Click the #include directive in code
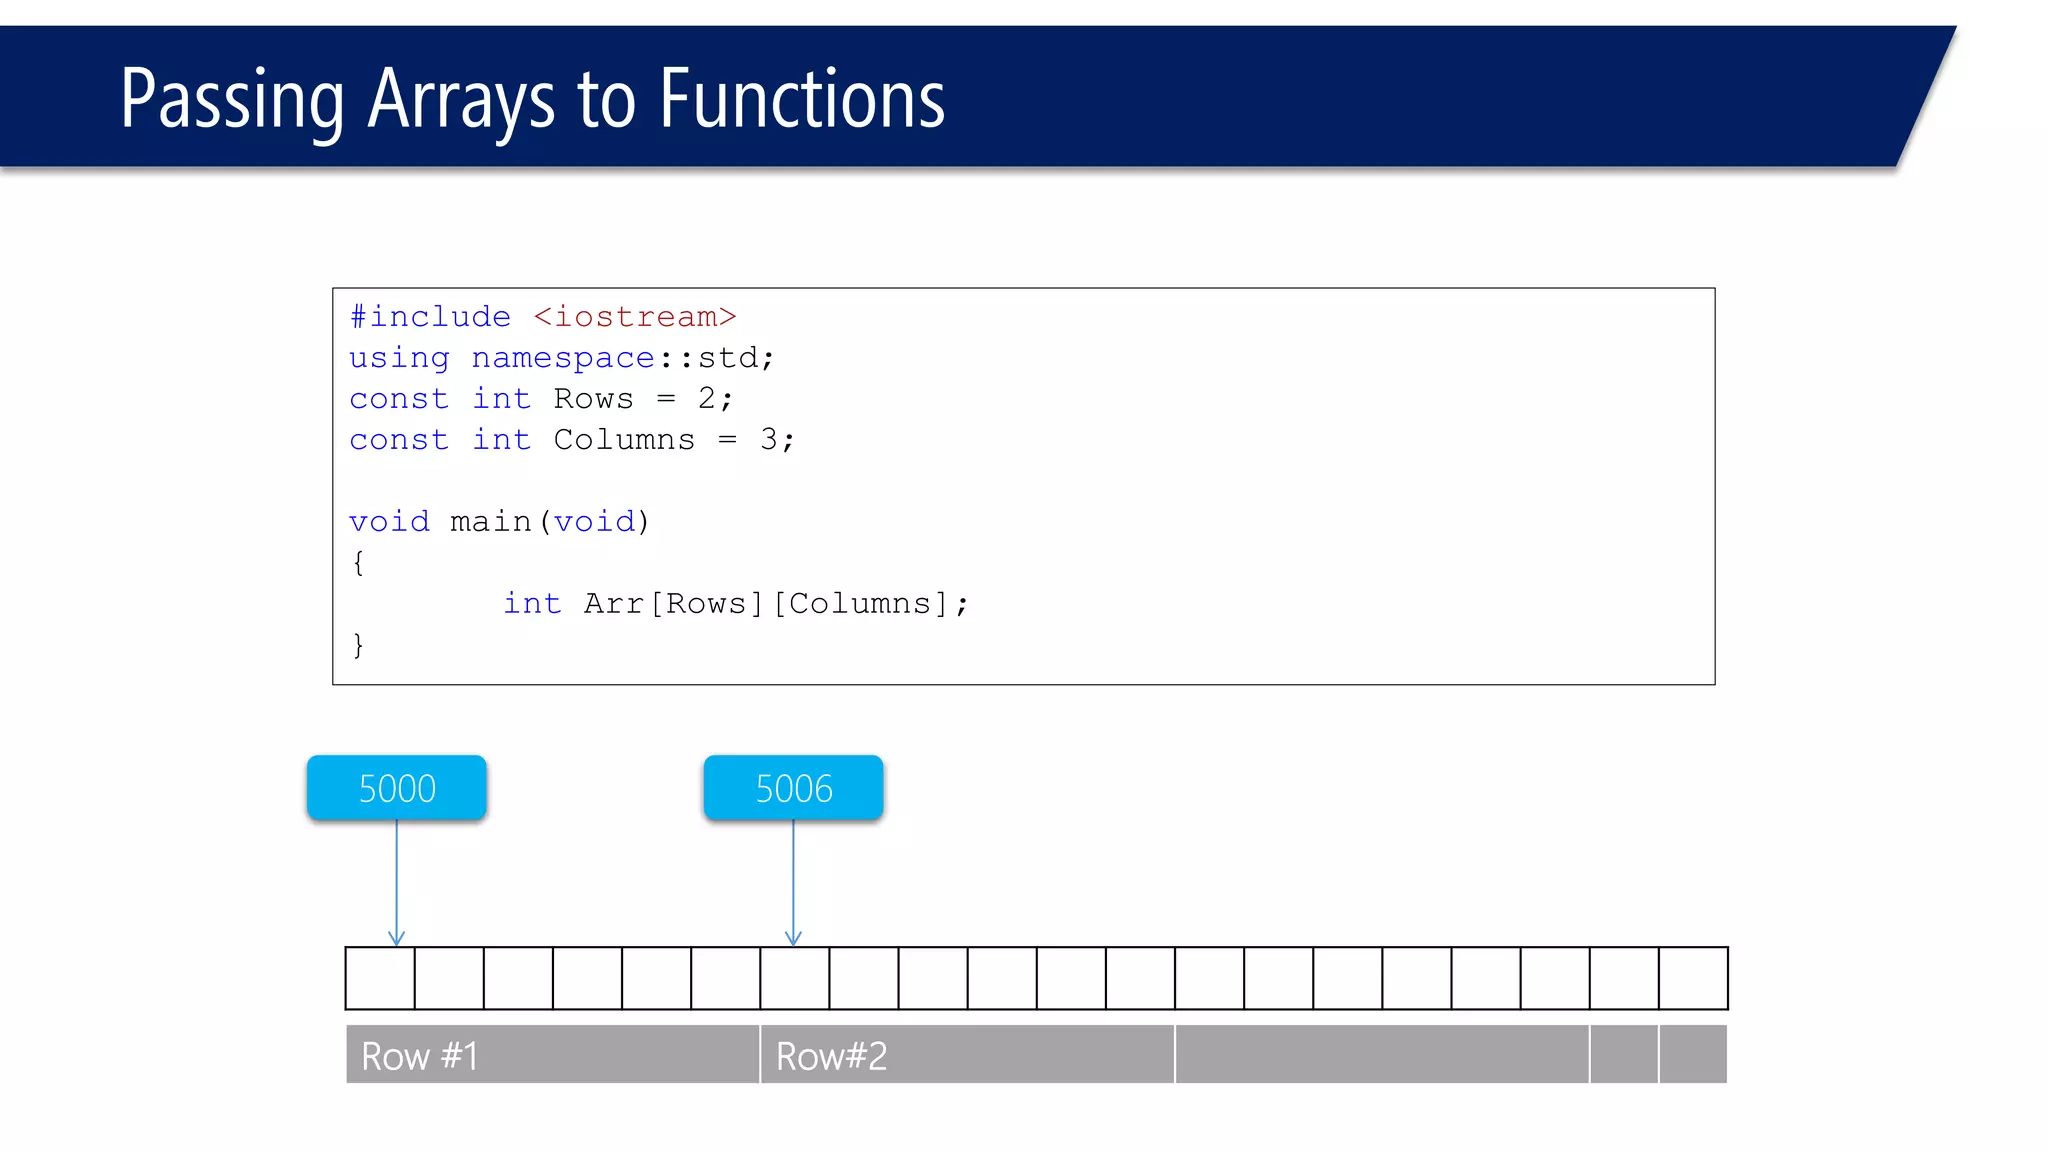 [430, 317]
